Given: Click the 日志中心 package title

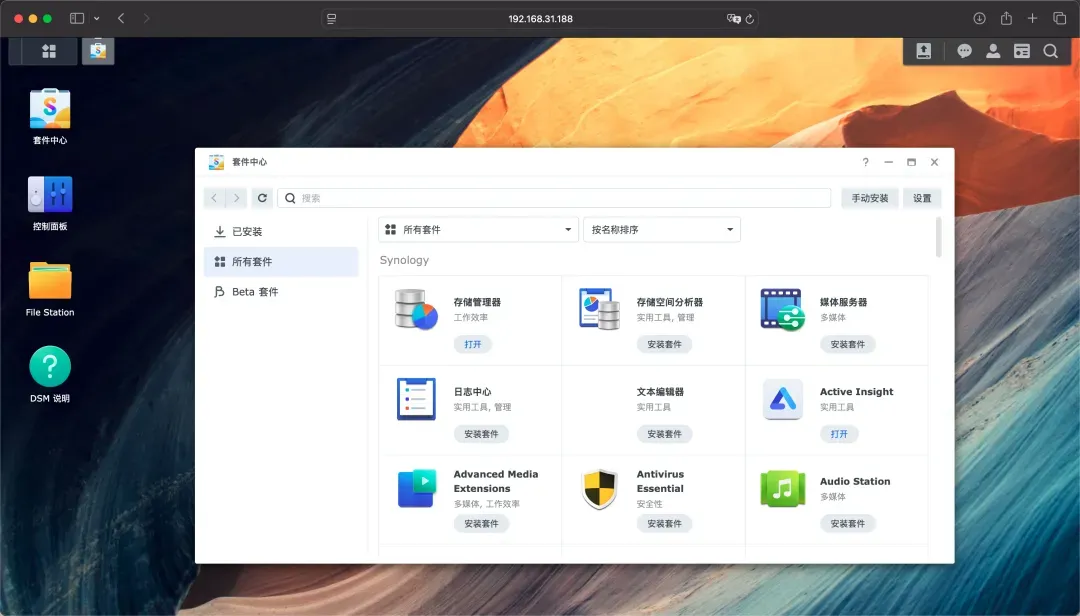Looking at the screenshot, I should (x=472, y=391).
